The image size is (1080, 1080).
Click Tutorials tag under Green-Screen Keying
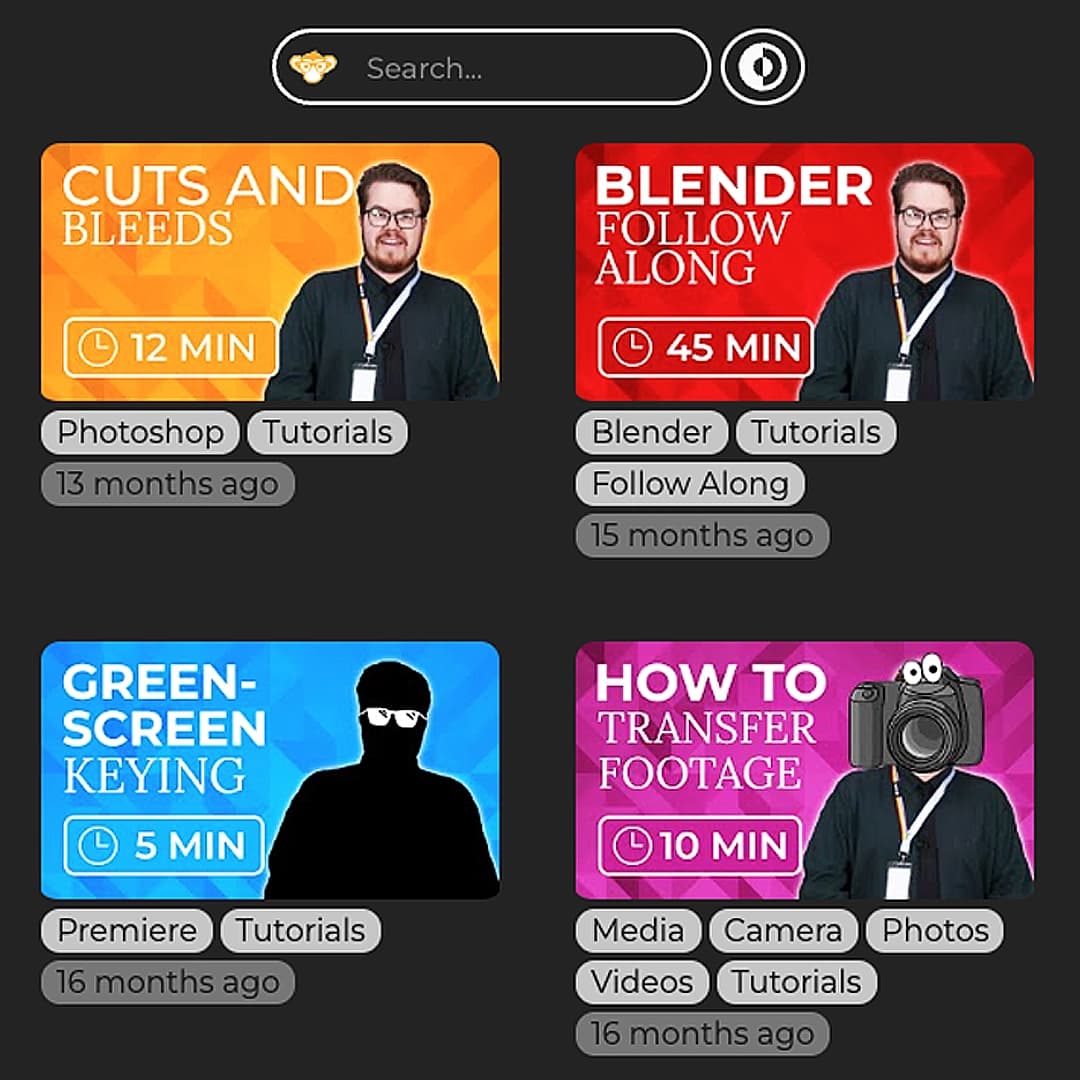300,931
